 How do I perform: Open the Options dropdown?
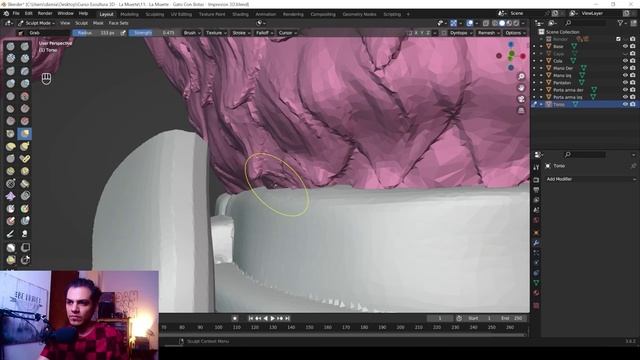tap(515, 33)
